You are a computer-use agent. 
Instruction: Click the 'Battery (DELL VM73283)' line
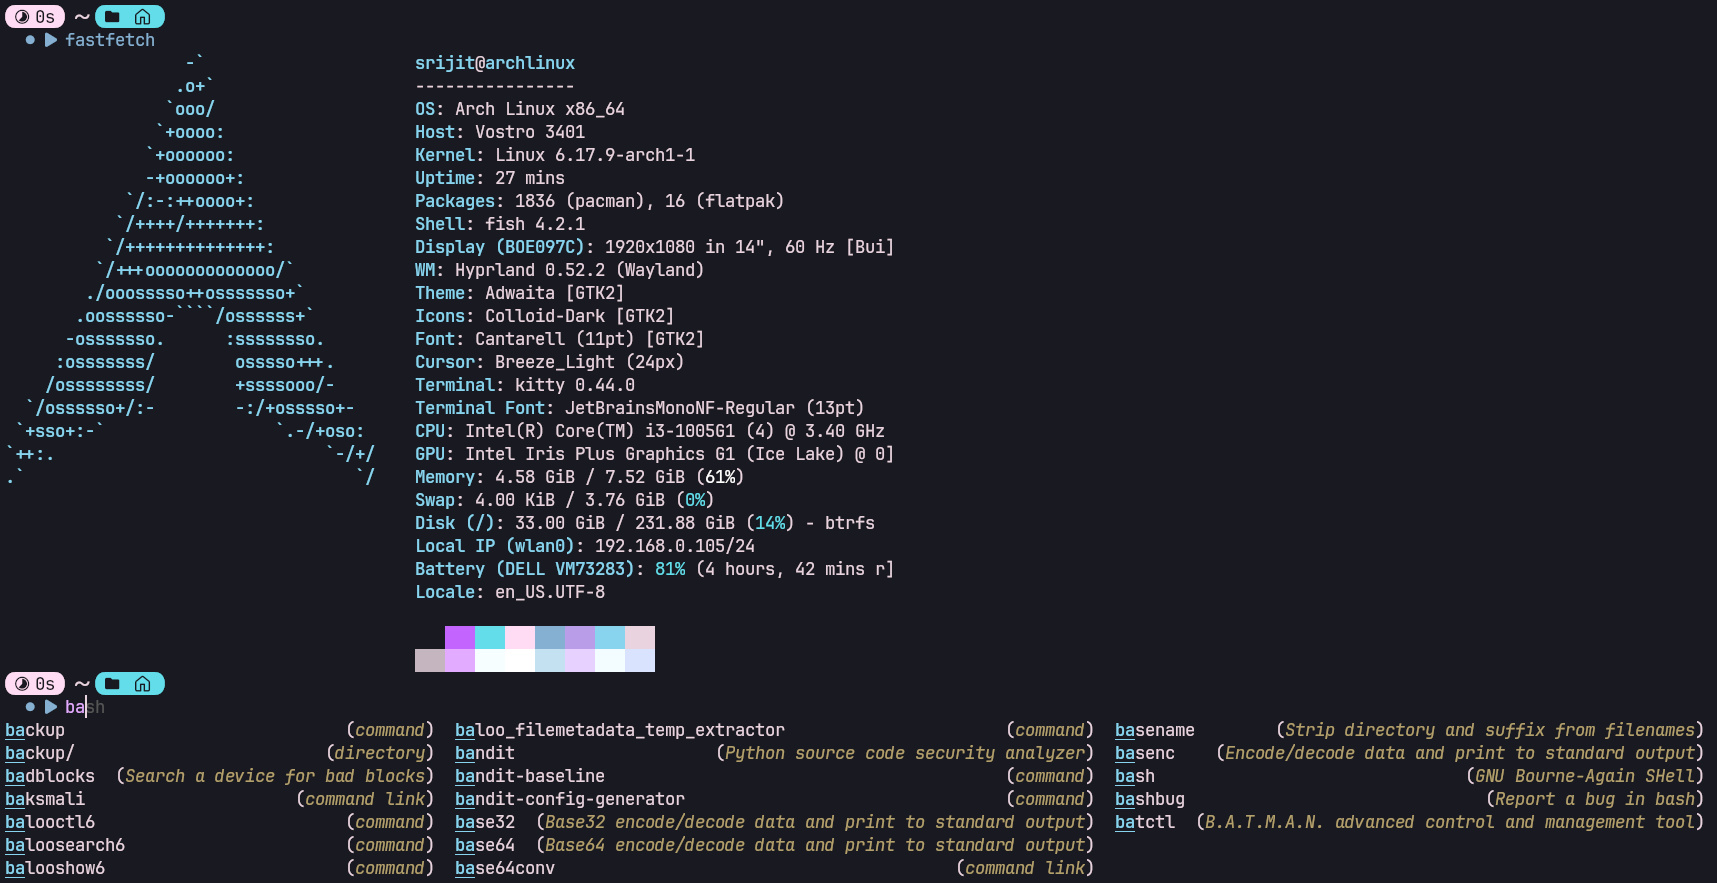coord(655,569)
